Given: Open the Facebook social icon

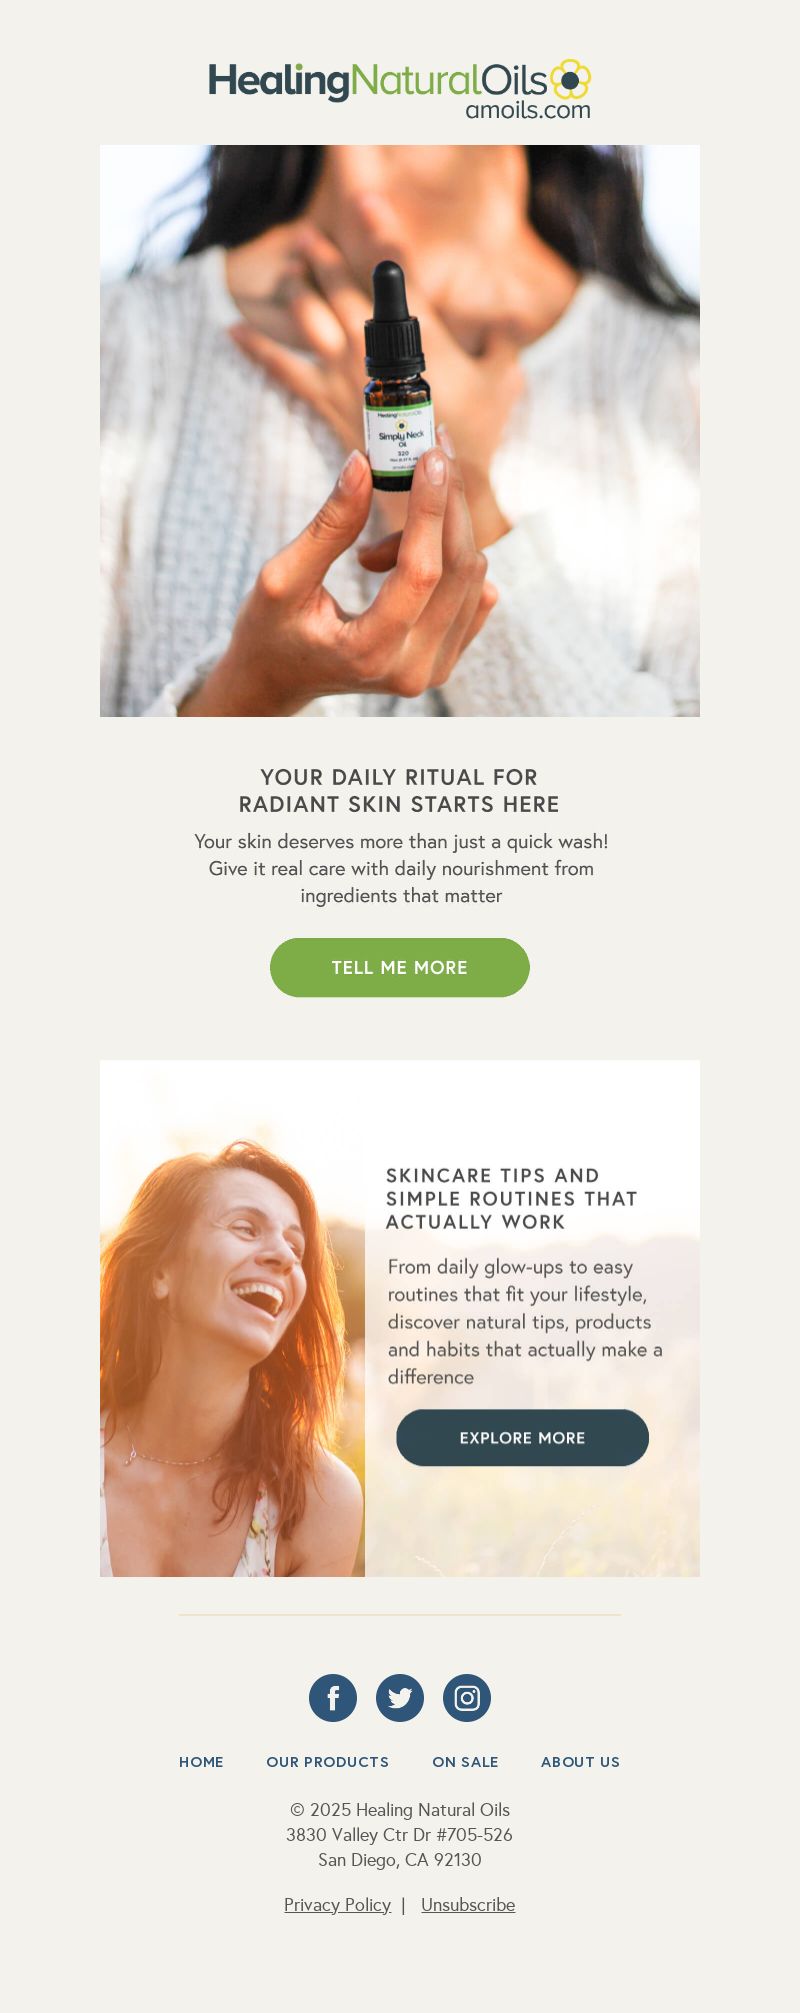Looking at the screenshot, I should (x=333, y=1698).
